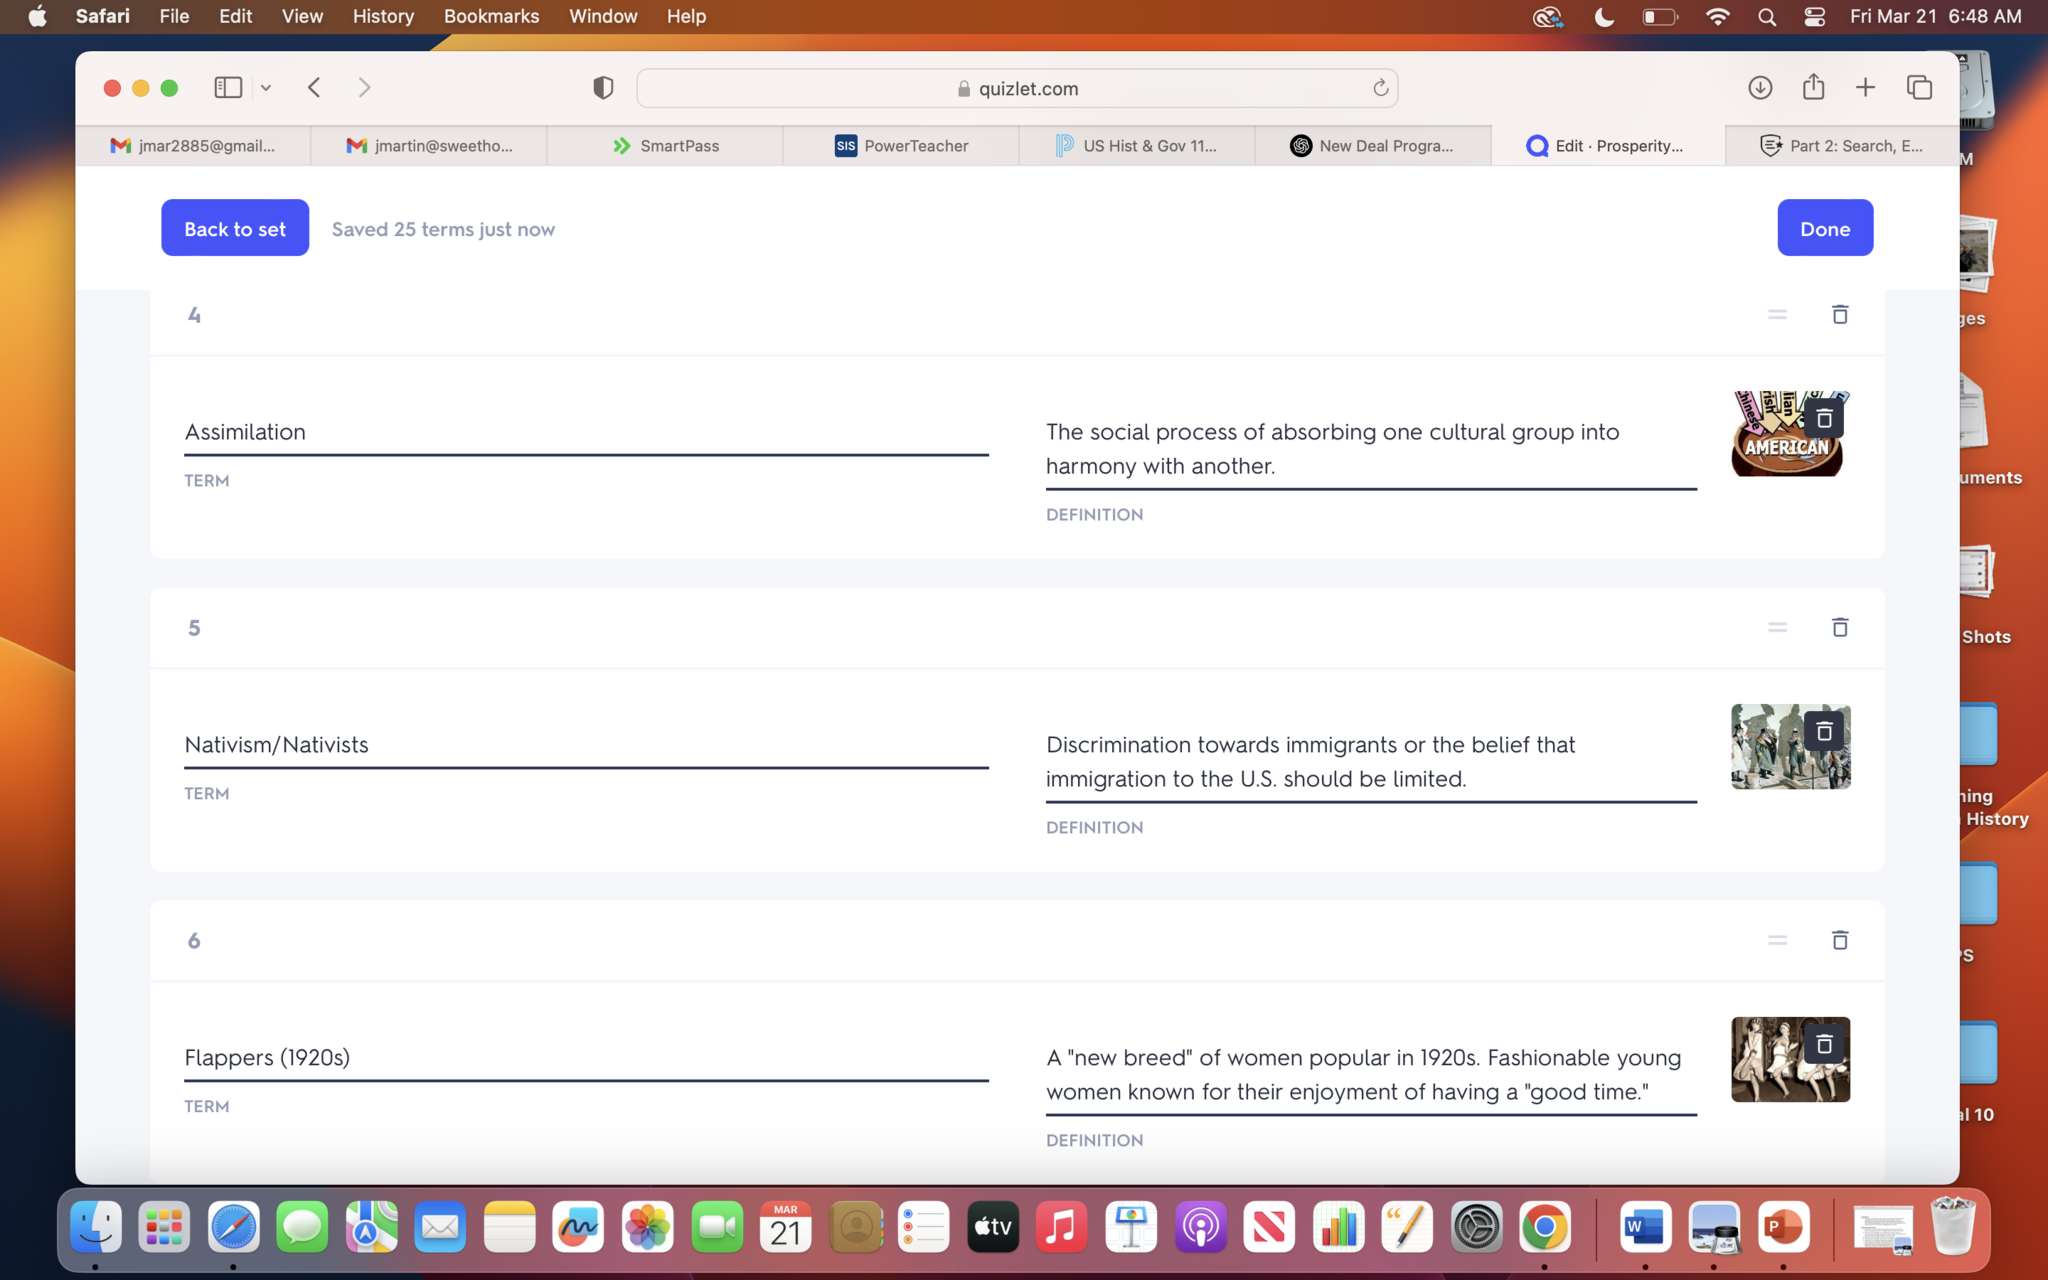Click the privacy shield icon
Image resolution: width=2048 pixels, height=1280 pixels.
point(602,88)
